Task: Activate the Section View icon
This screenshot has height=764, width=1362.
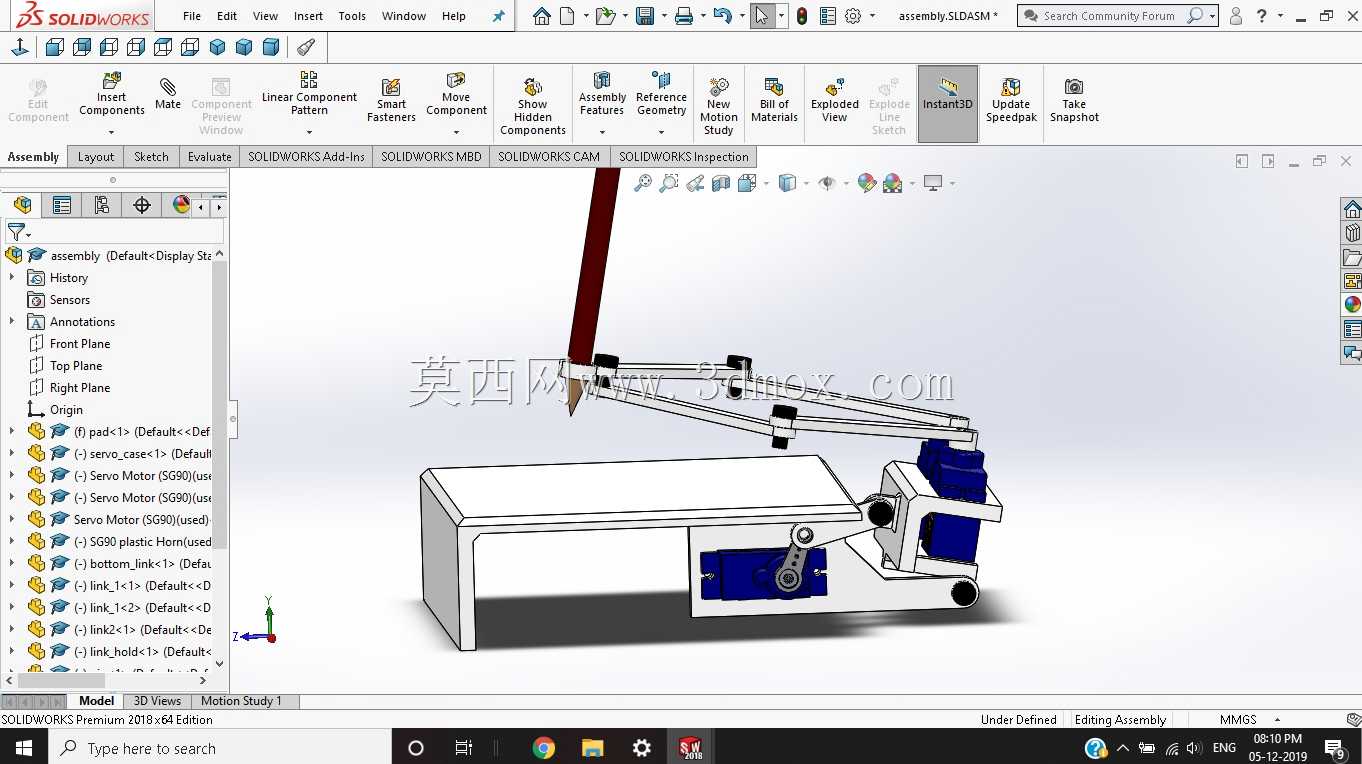Action: [721, 183]
